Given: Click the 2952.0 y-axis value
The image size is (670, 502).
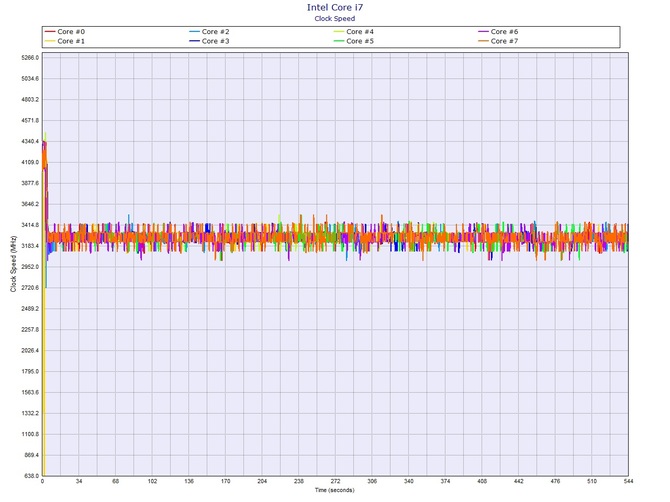Looking at the screenshot, I should click(30, 267).
